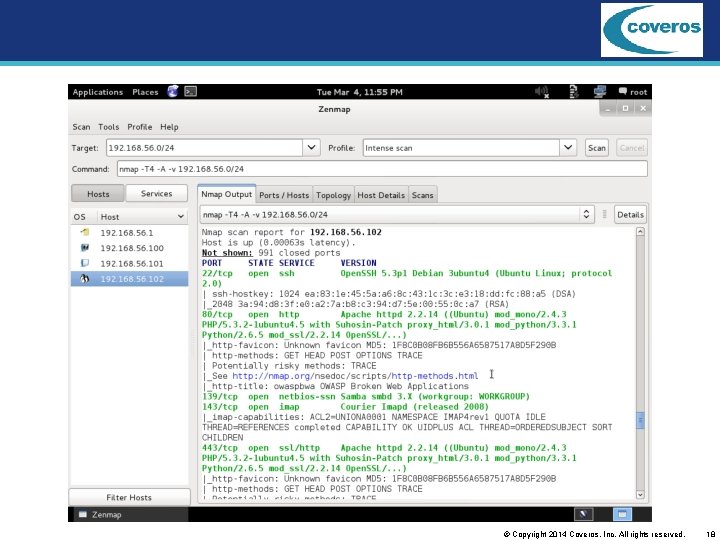
Task: Click the workspace switcher icon in bottom panel
Action: [584, 514]
